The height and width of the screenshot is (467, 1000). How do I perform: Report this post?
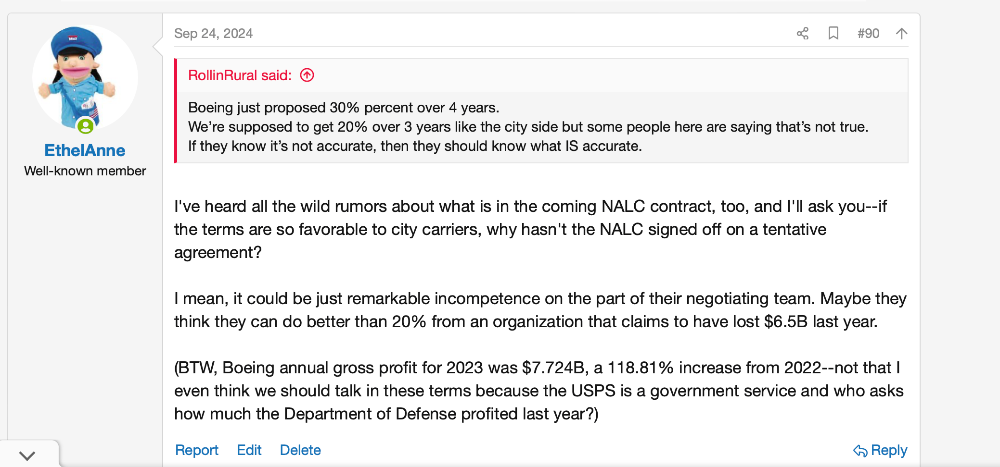tap(196, 450)
